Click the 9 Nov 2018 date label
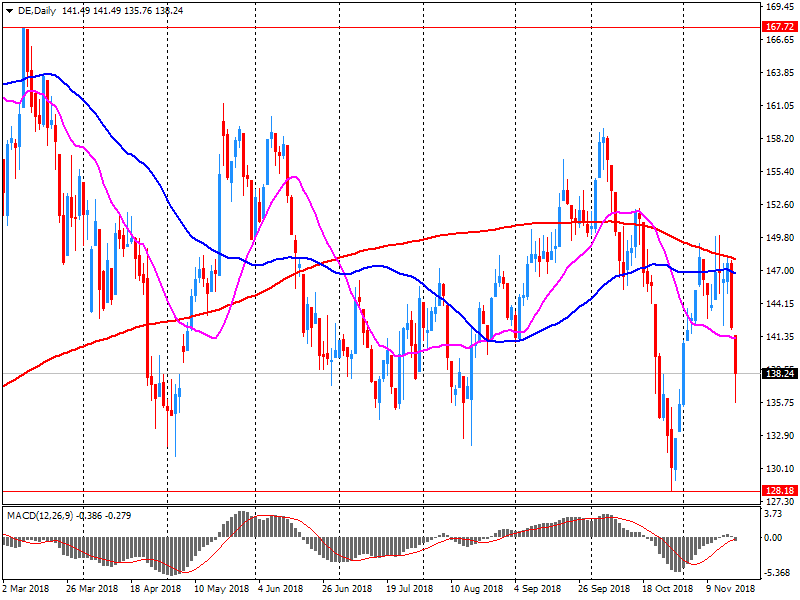Screen dimensions: 800x600 pos(731,589)
